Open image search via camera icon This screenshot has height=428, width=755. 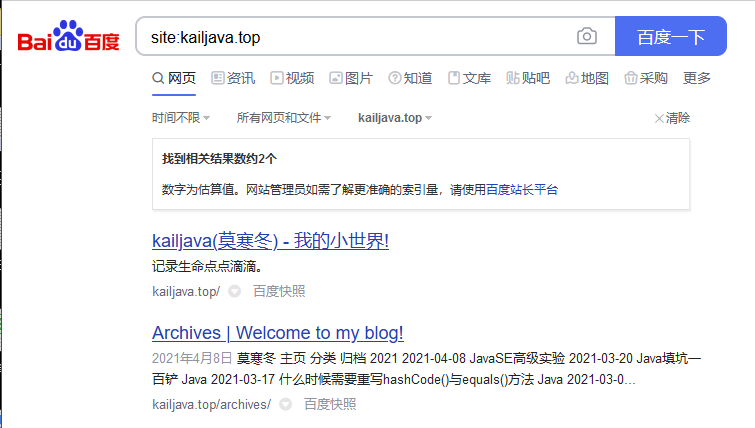pos(586,36)
